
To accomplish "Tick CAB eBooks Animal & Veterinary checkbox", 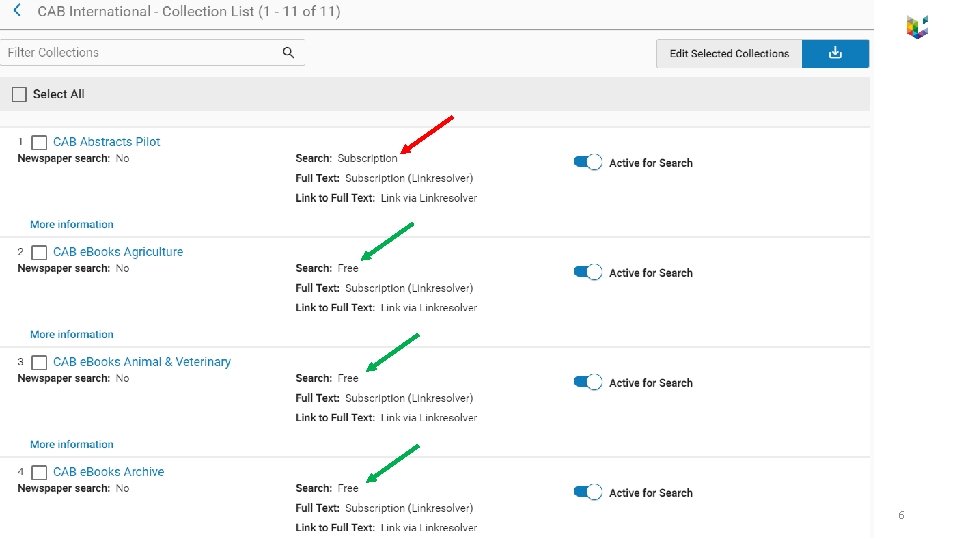I will tap(39, 362).
